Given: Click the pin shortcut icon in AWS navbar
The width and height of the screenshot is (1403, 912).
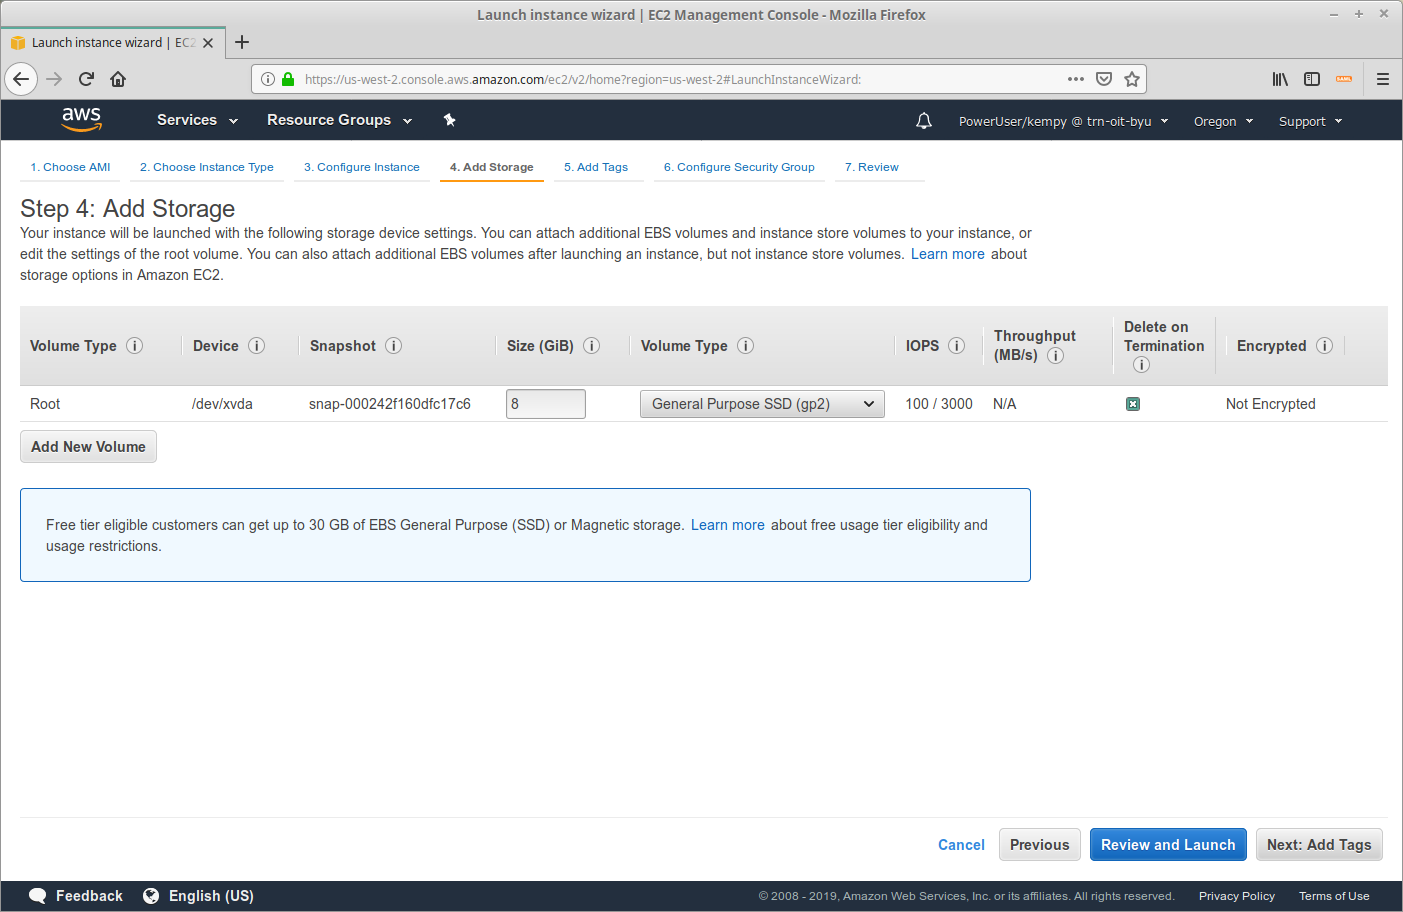Looking at the screenshot, I should (x=450, y=120).
